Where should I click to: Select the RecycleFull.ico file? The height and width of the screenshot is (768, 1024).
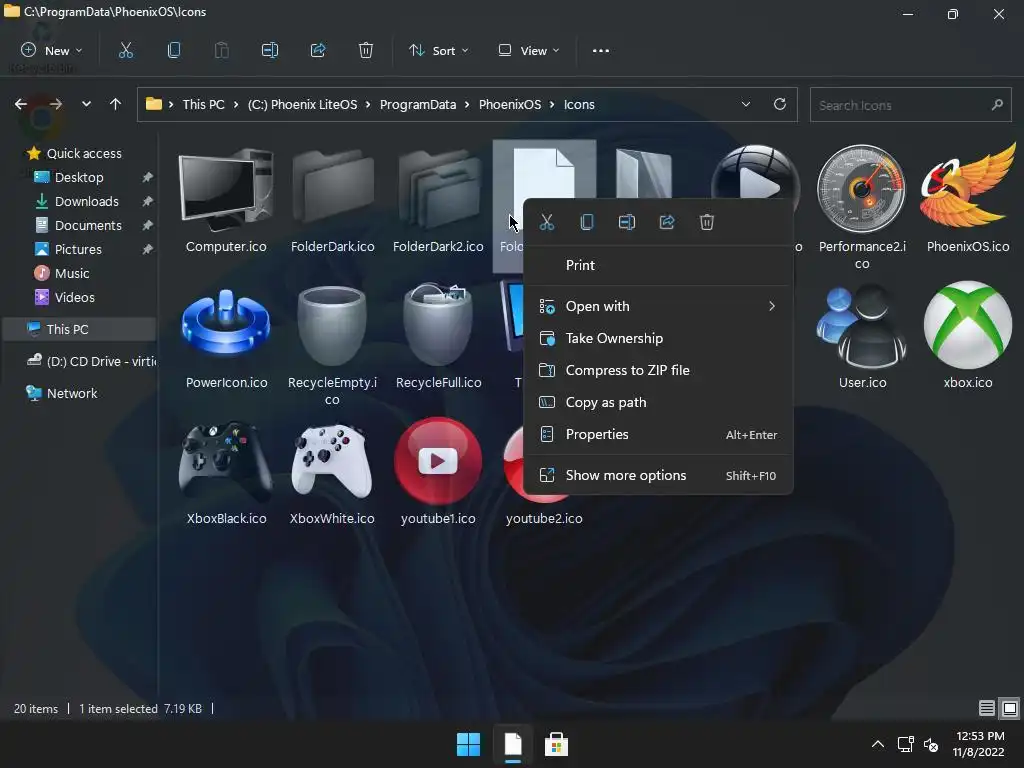[x=438, y=338]
